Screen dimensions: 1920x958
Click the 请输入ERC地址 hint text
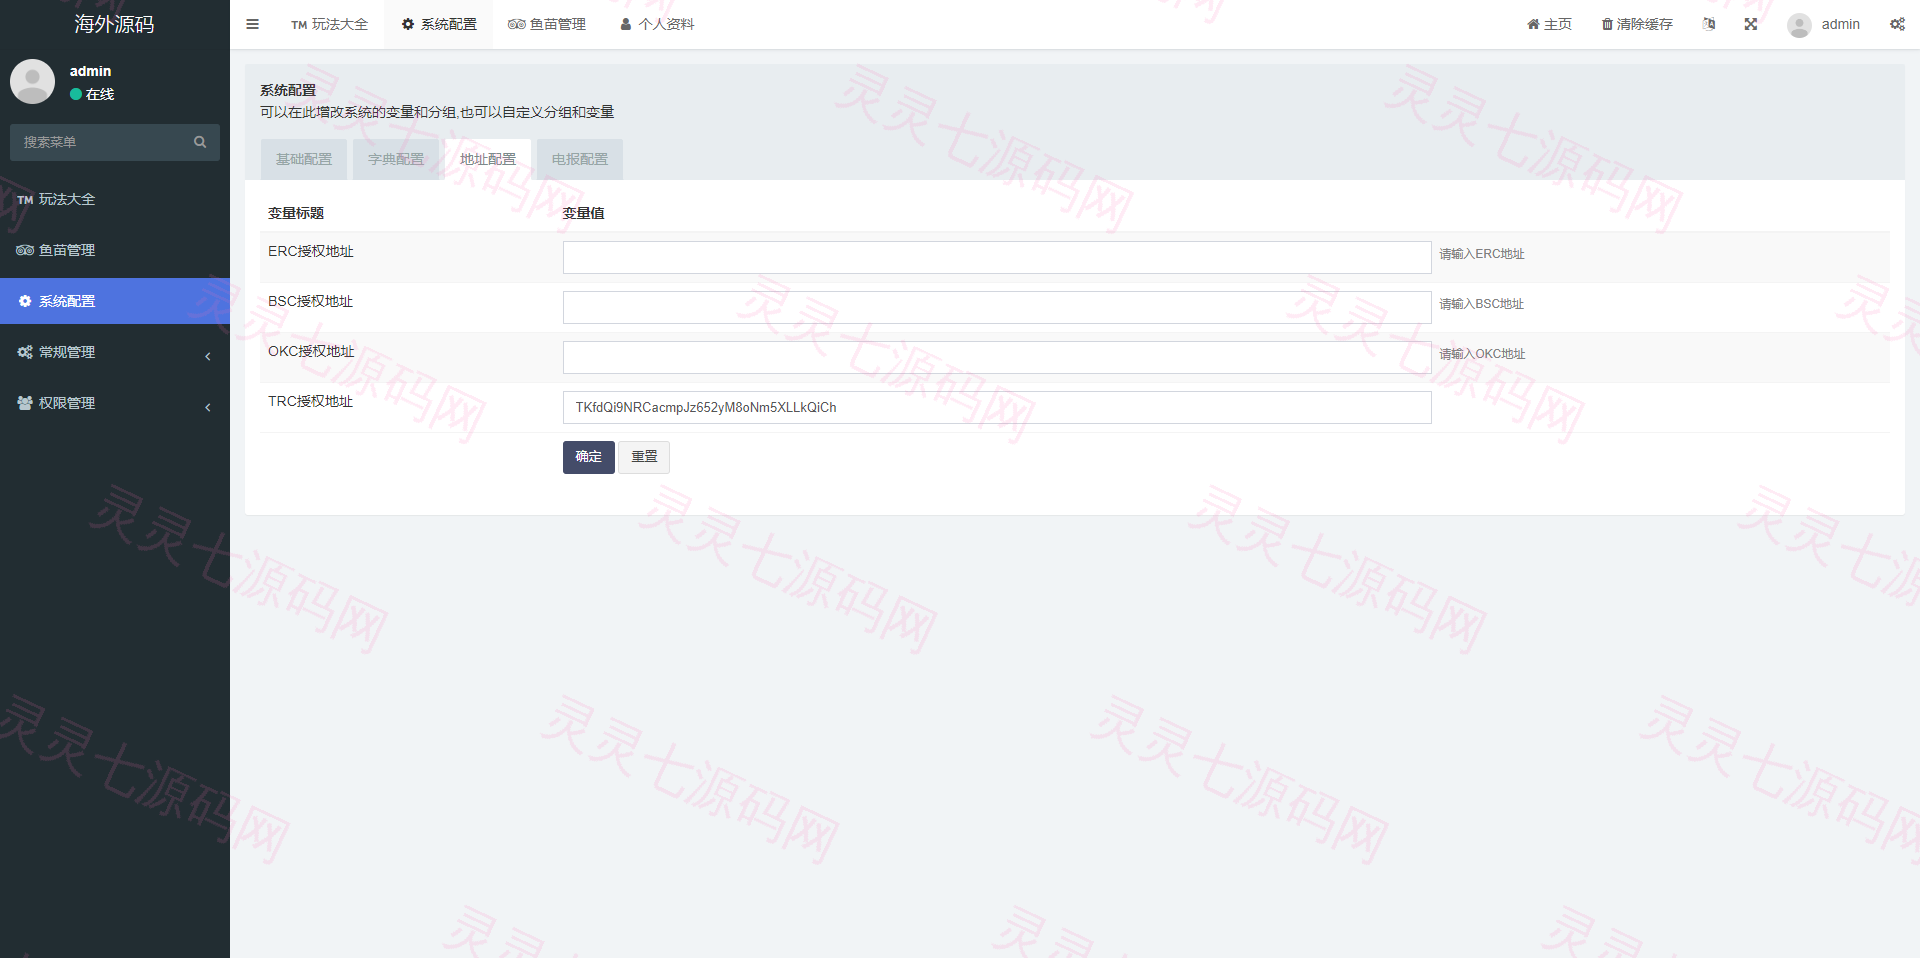click(x=1482, y=254)
